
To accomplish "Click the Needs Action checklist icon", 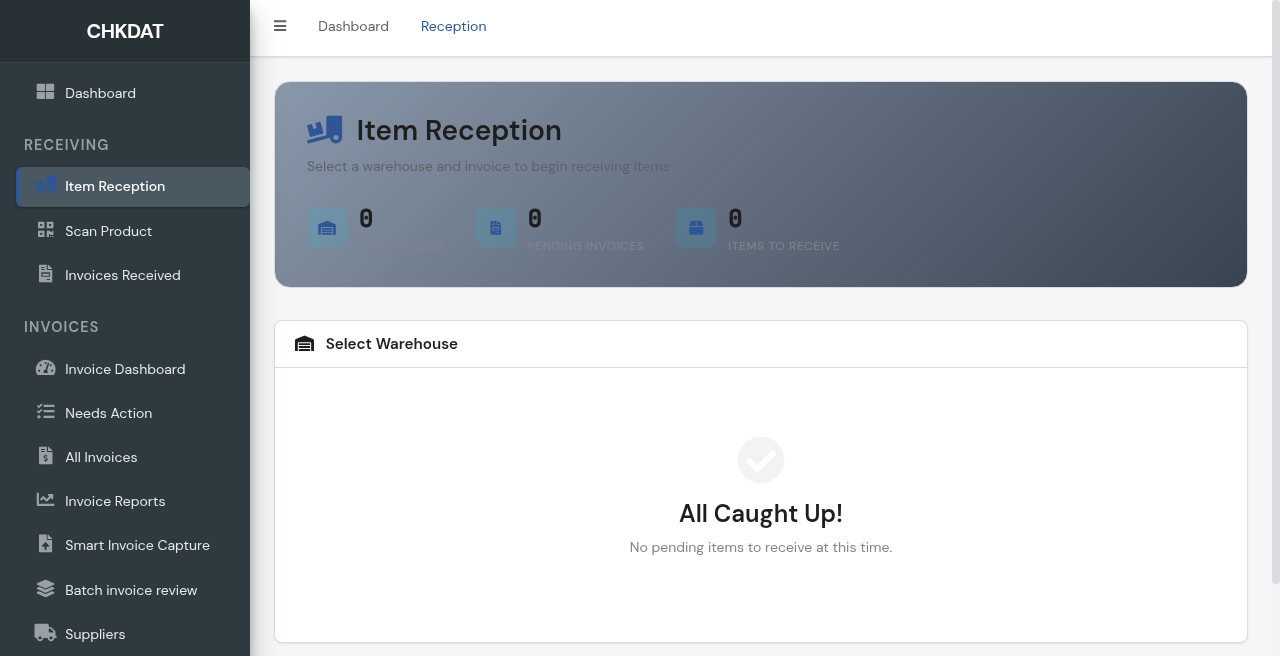I will pos(45,412).
